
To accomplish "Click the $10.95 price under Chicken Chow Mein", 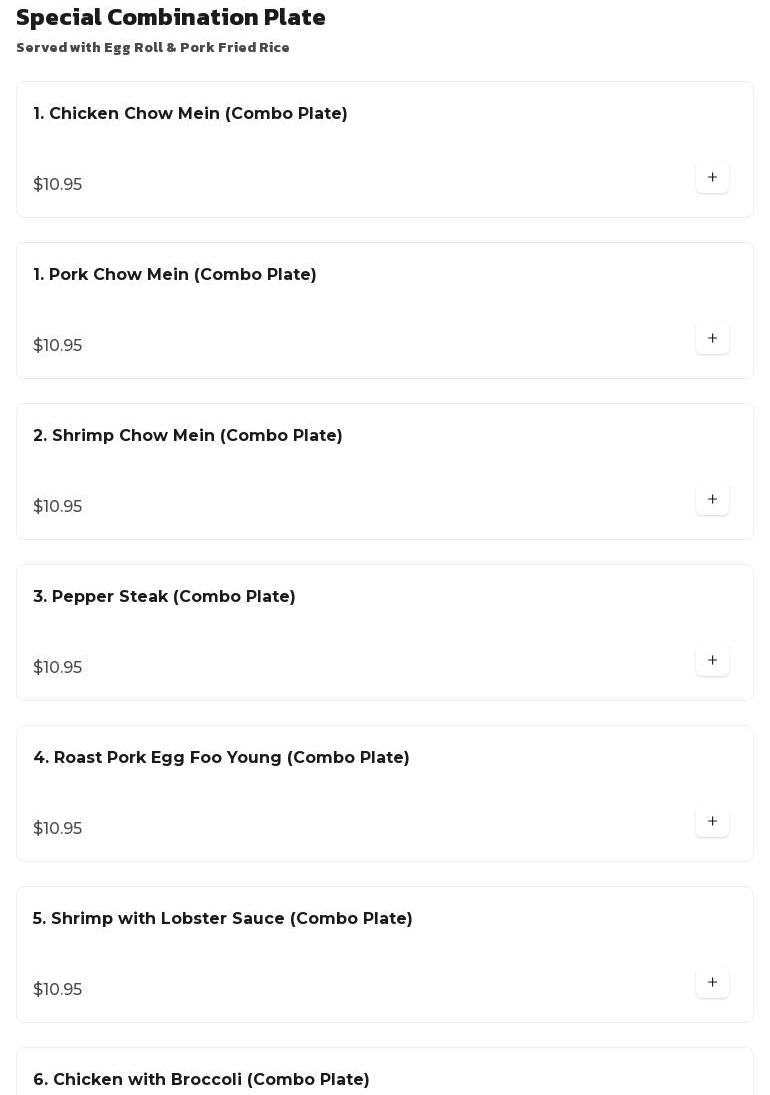I will click(x=57, y=184).
